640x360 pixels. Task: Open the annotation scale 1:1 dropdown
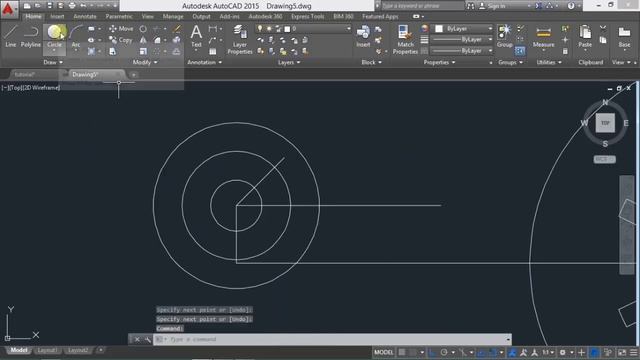coord(548,352)
